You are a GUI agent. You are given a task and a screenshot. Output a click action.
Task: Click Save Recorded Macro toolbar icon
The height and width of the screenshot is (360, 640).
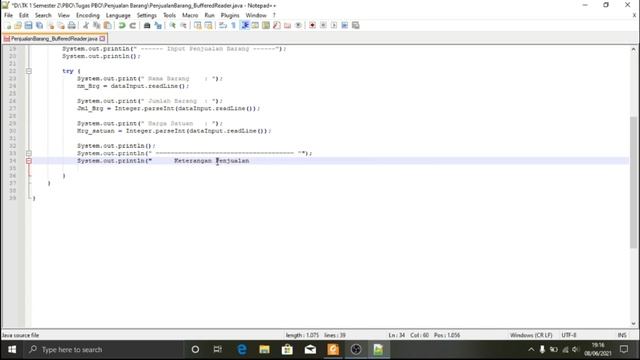[x=356, y=25]
